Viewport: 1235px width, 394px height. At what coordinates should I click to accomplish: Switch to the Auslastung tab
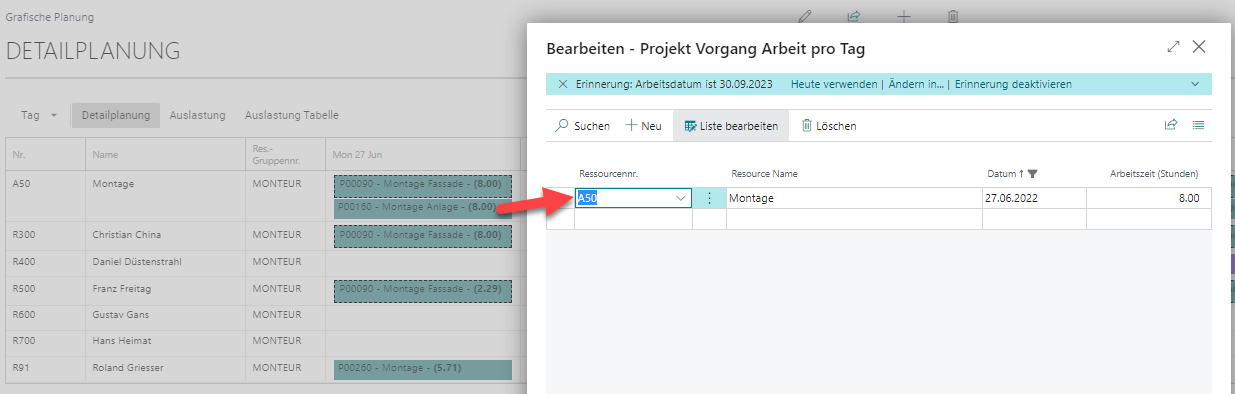[x=197, y=115]
